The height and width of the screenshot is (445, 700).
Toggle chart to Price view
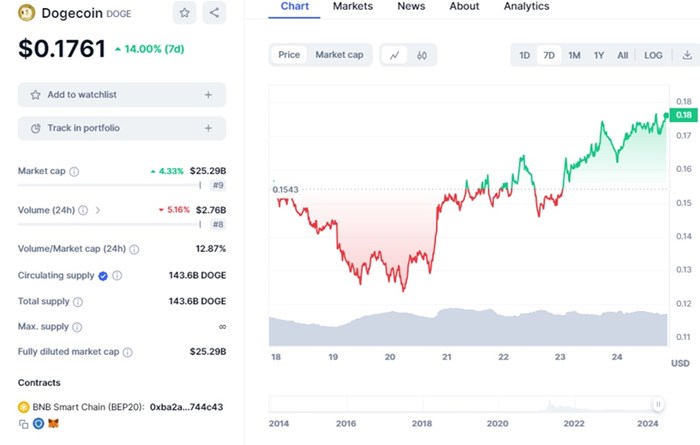pos(289,55)
